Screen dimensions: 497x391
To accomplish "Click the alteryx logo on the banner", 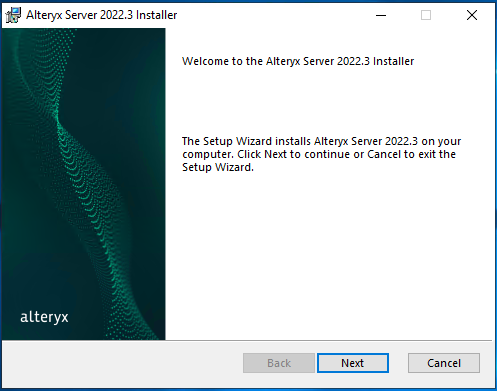I will coord(44,317).
